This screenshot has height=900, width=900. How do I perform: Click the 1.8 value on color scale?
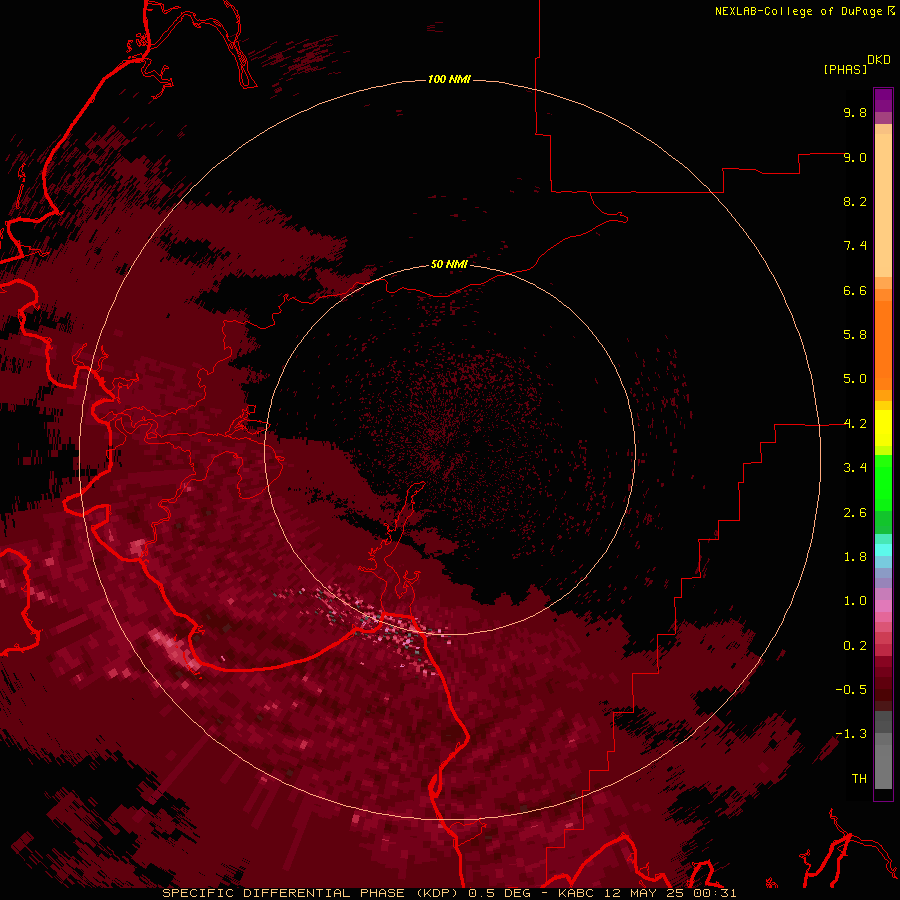pyautogui.click(x=855, y=557)
